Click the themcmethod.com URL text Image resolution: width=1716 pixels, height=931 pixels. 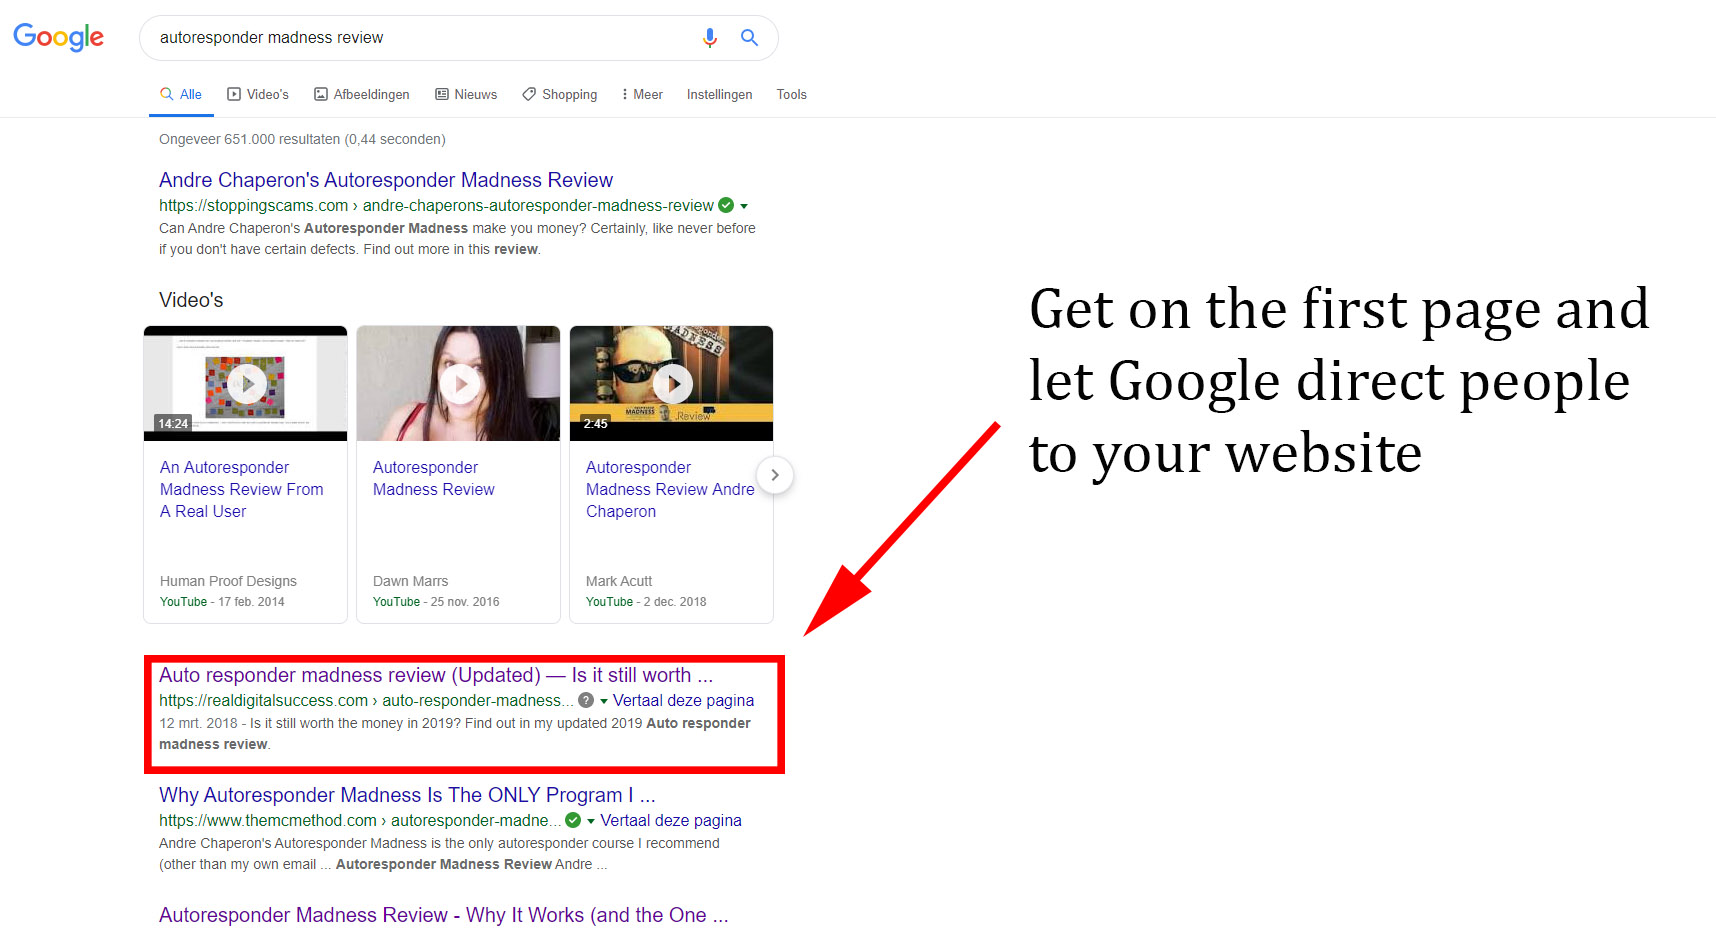(359, 820)
